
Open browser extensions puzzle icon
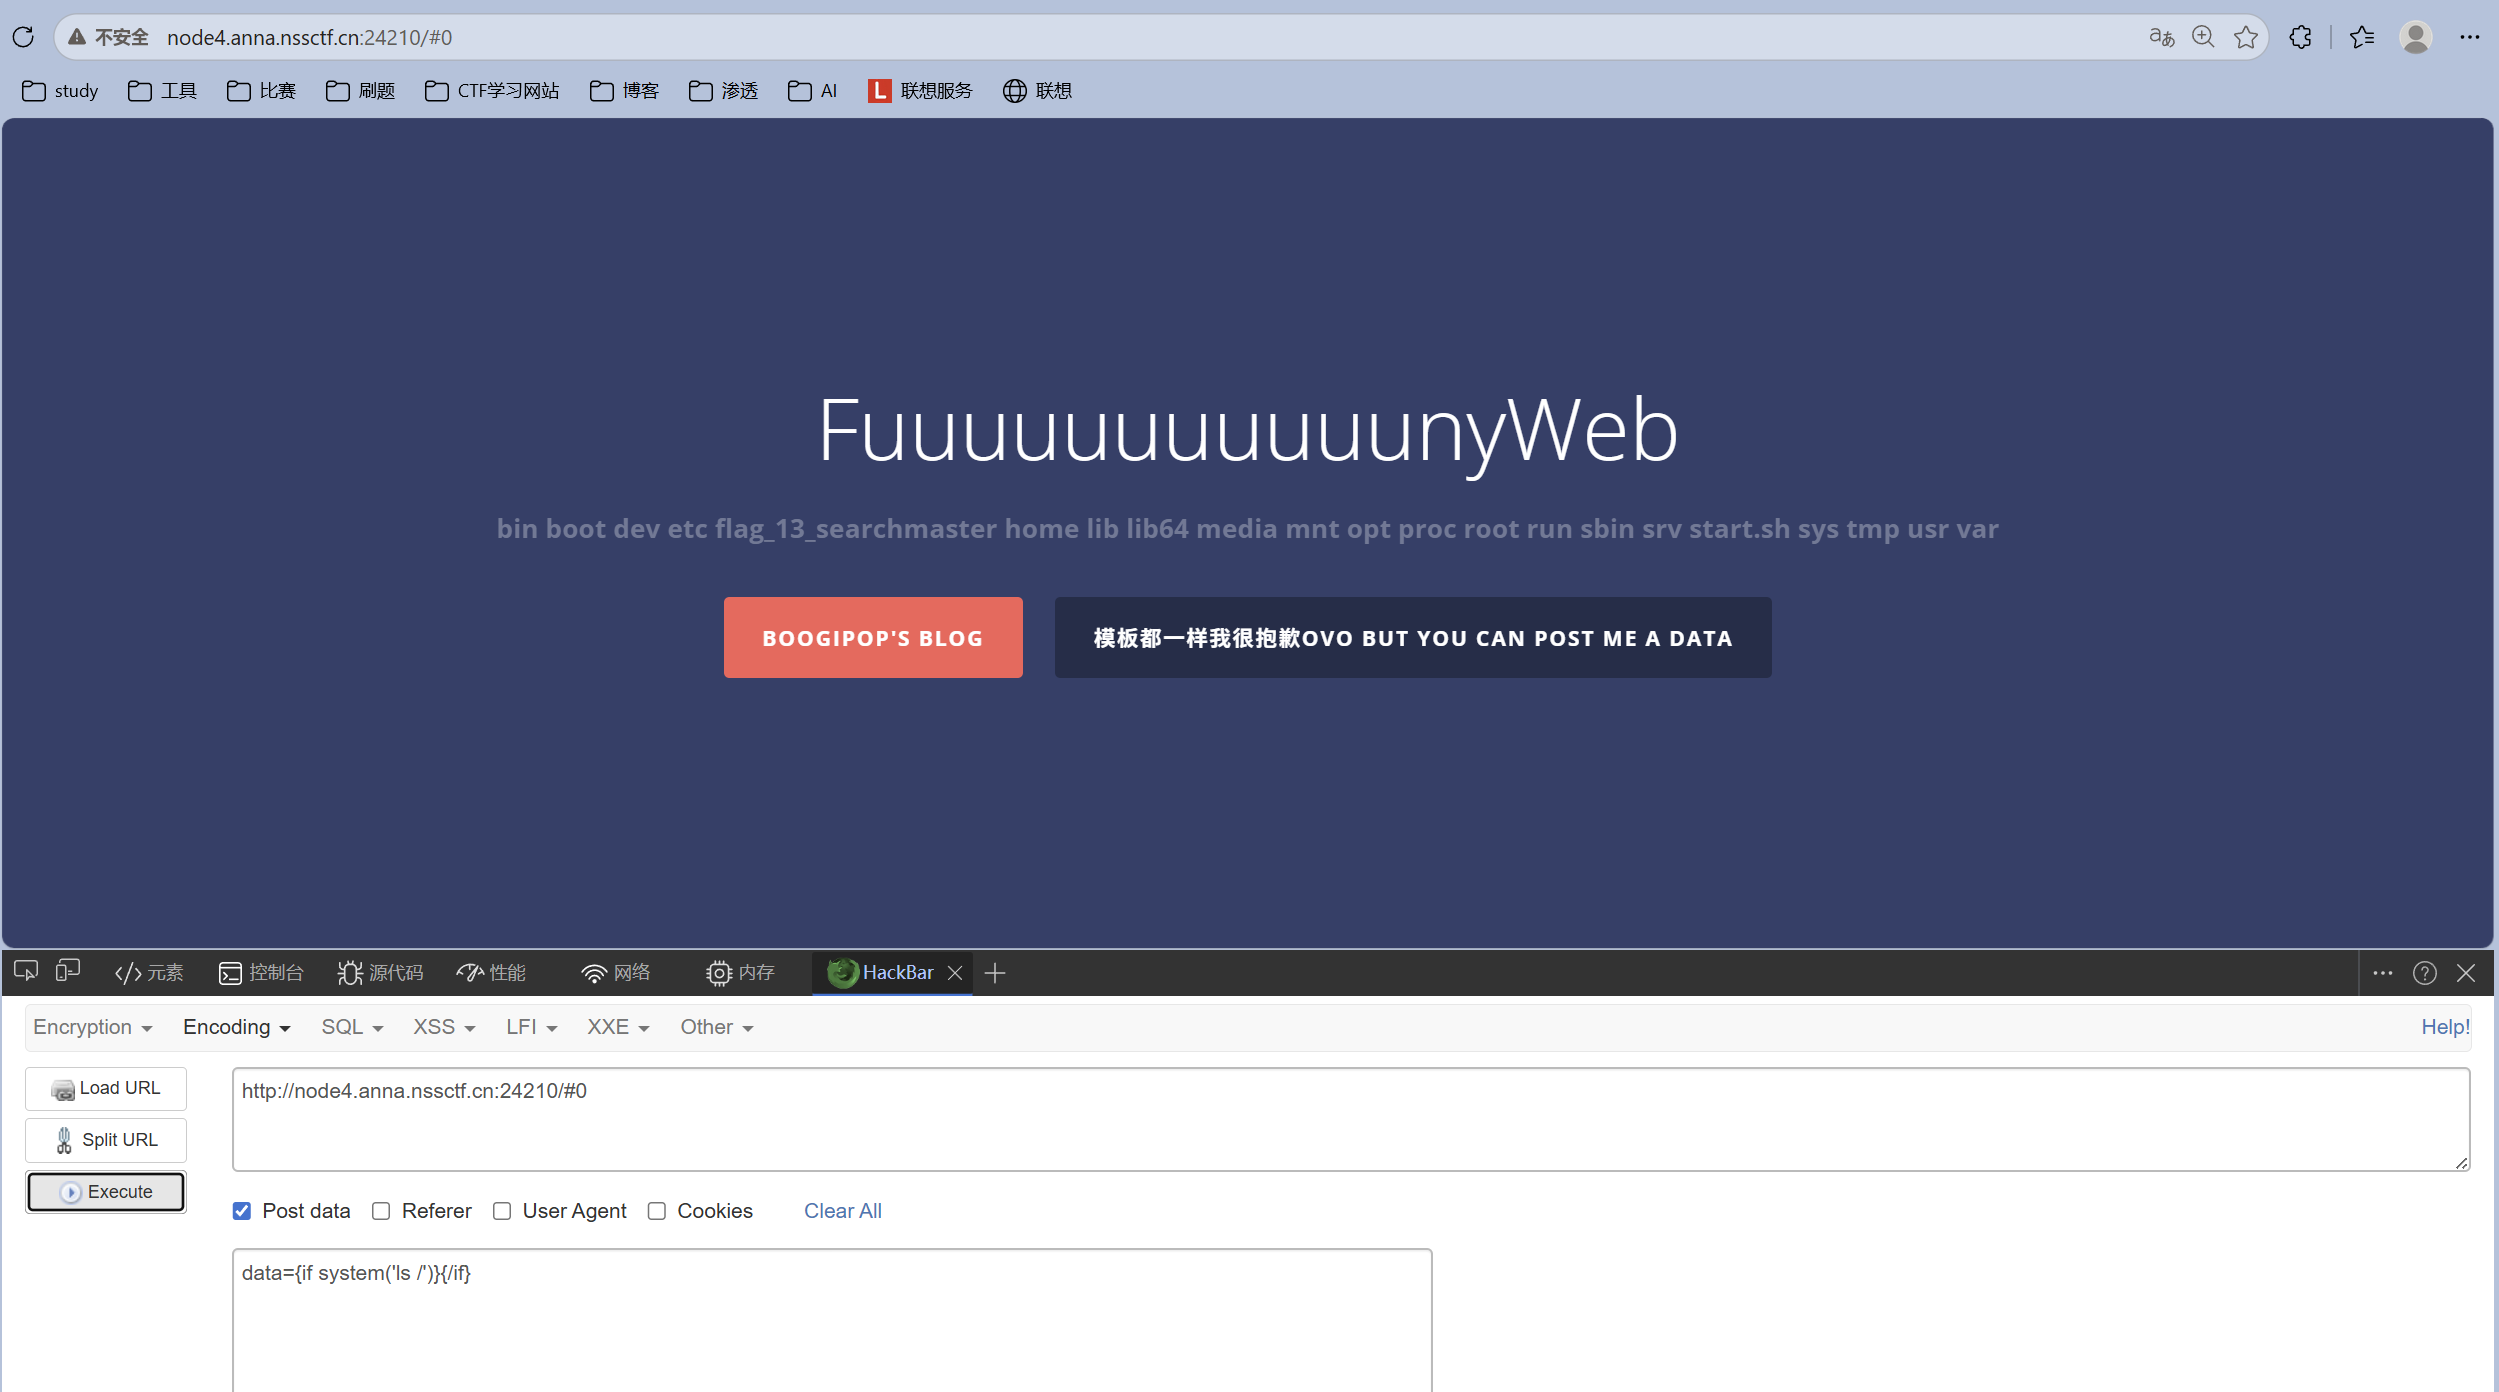[x=2301, y=37]
